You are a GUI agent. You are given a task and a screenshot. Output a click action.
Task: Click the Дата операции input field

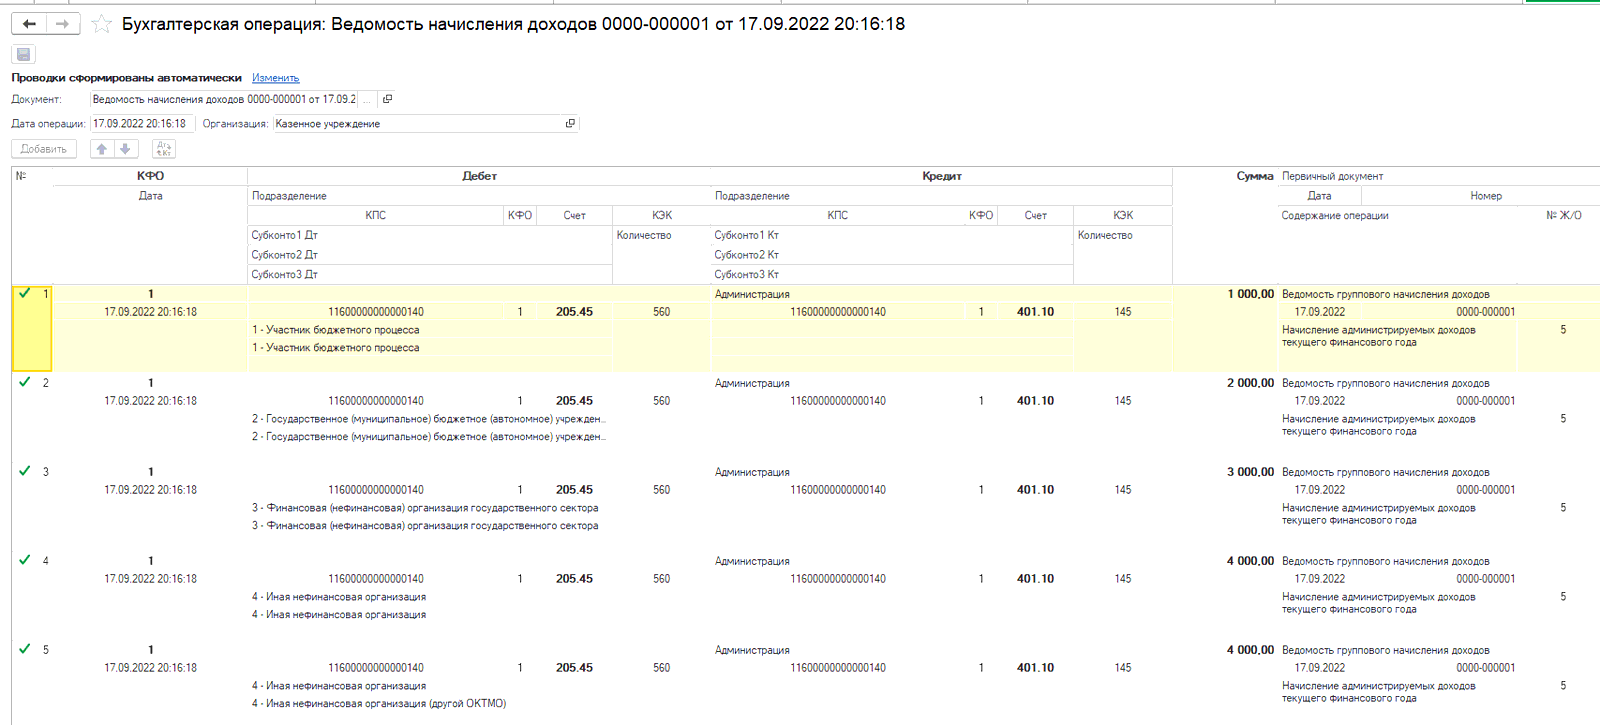point(142,124)
